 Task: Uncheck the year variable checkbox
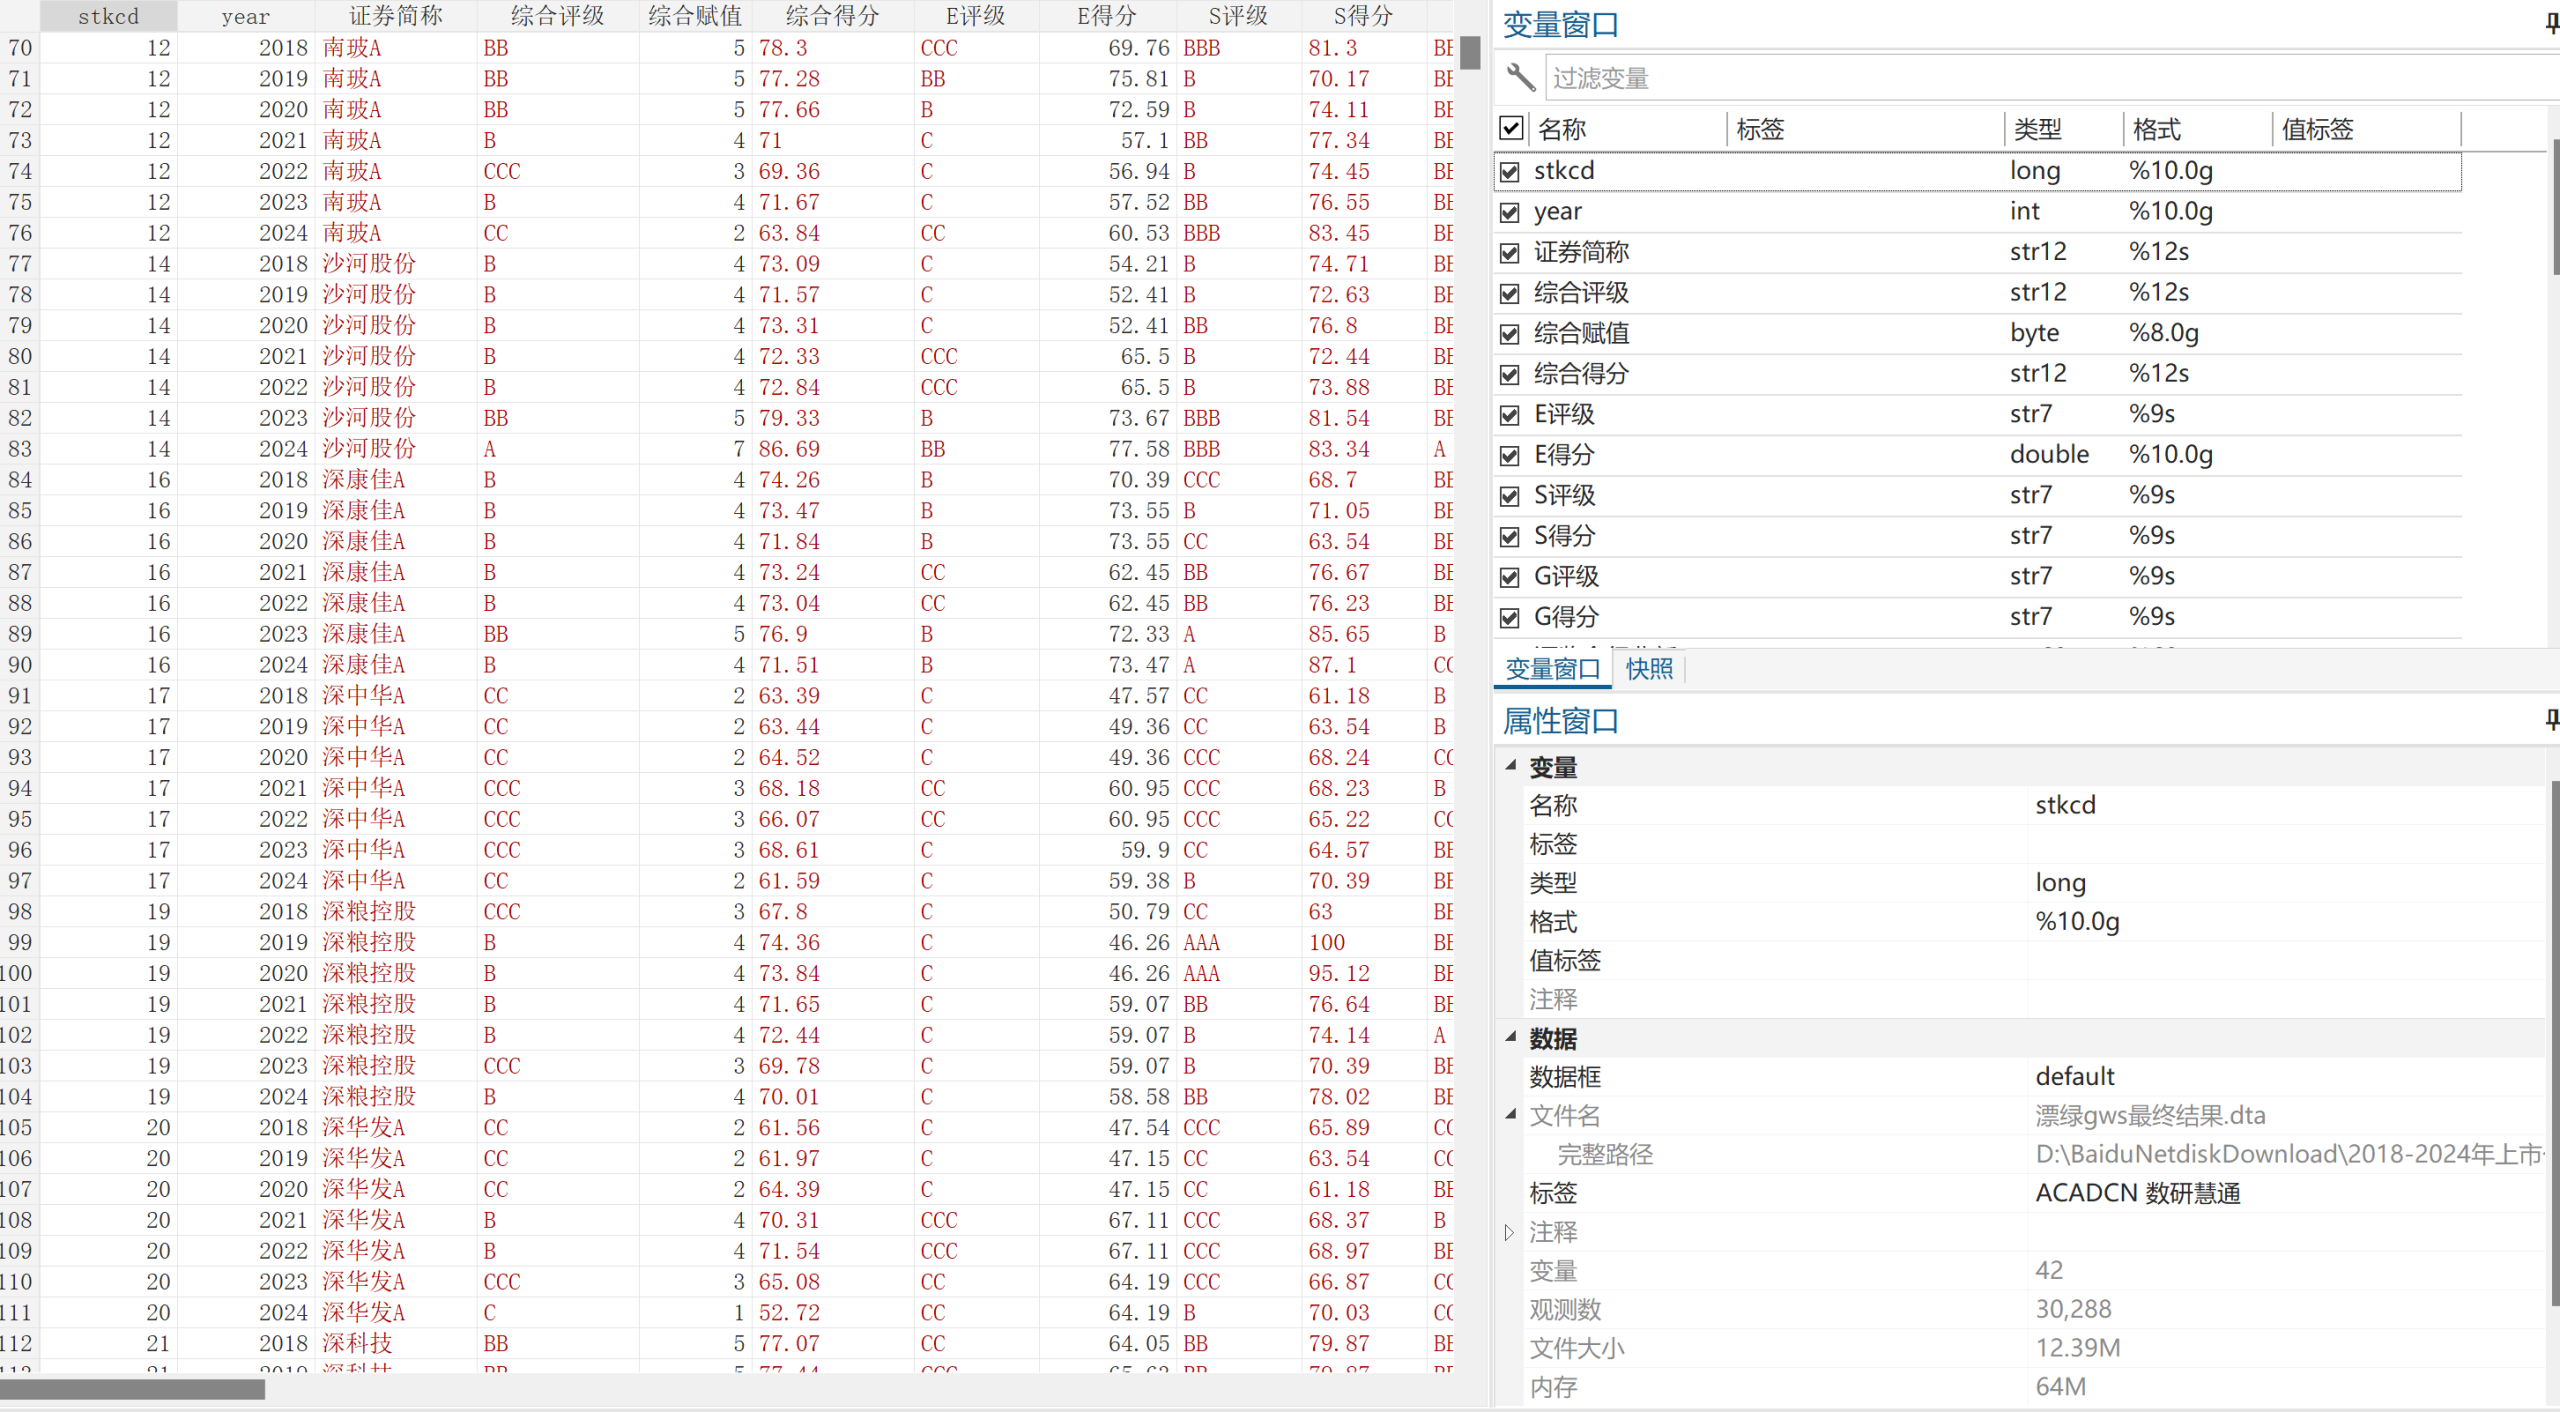click(x=1510, y=212)
